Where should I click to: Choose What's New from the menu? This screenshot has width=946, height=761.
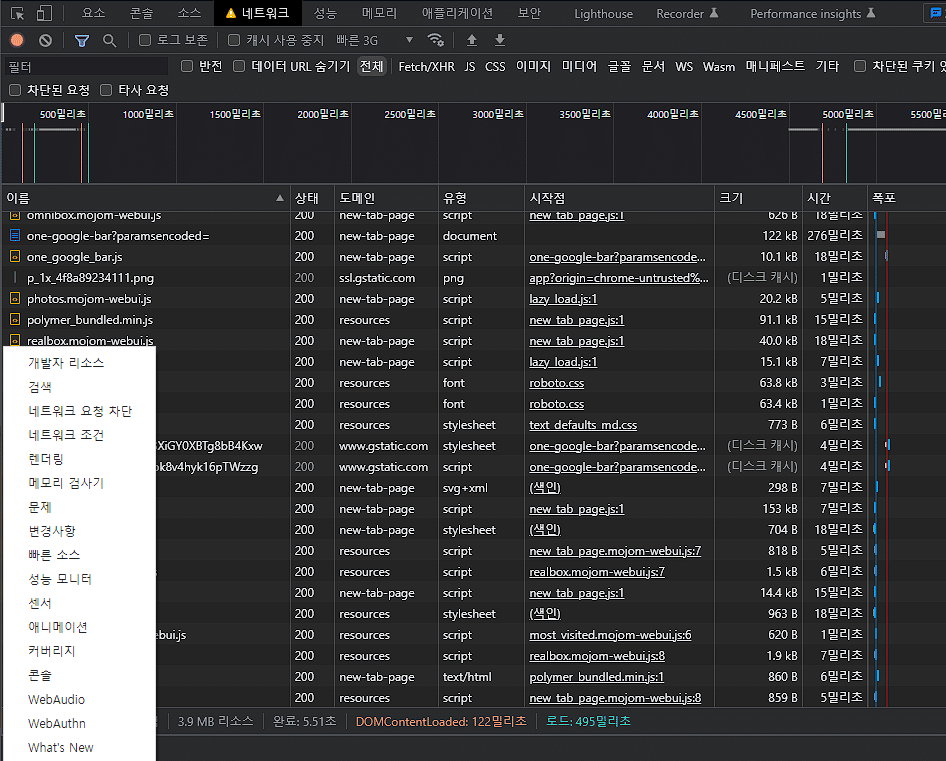79,747
